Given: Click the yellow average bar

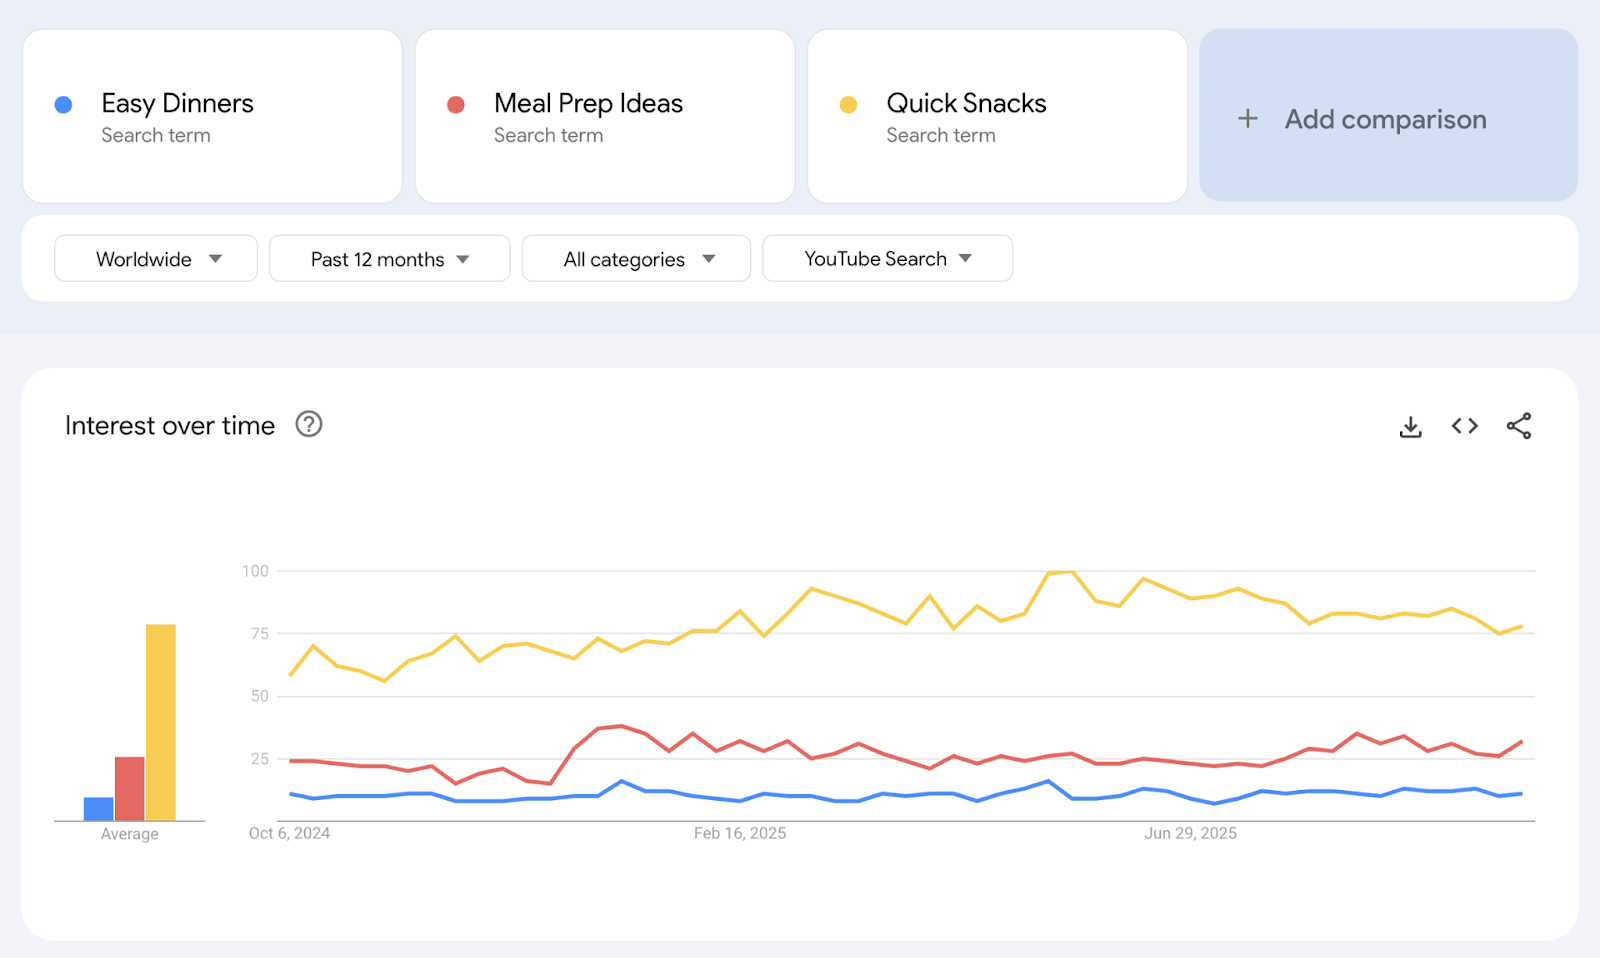Looking at the screenshot, I should pos(161,722).
